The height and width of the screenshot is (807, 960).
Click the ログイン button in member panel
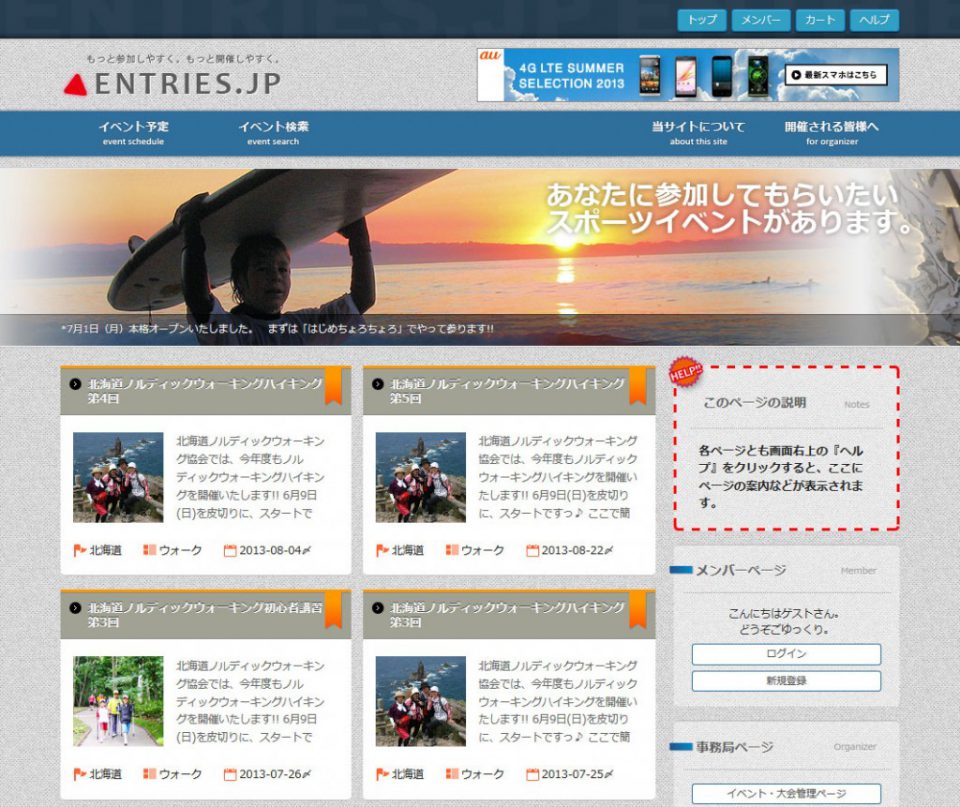786,654
